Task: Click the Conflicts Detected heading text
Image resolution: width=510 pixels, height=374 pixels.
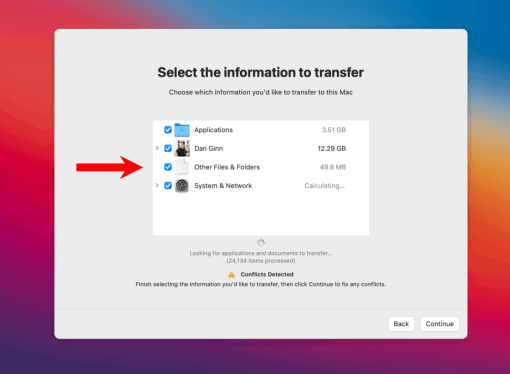Action: point(267,274)
